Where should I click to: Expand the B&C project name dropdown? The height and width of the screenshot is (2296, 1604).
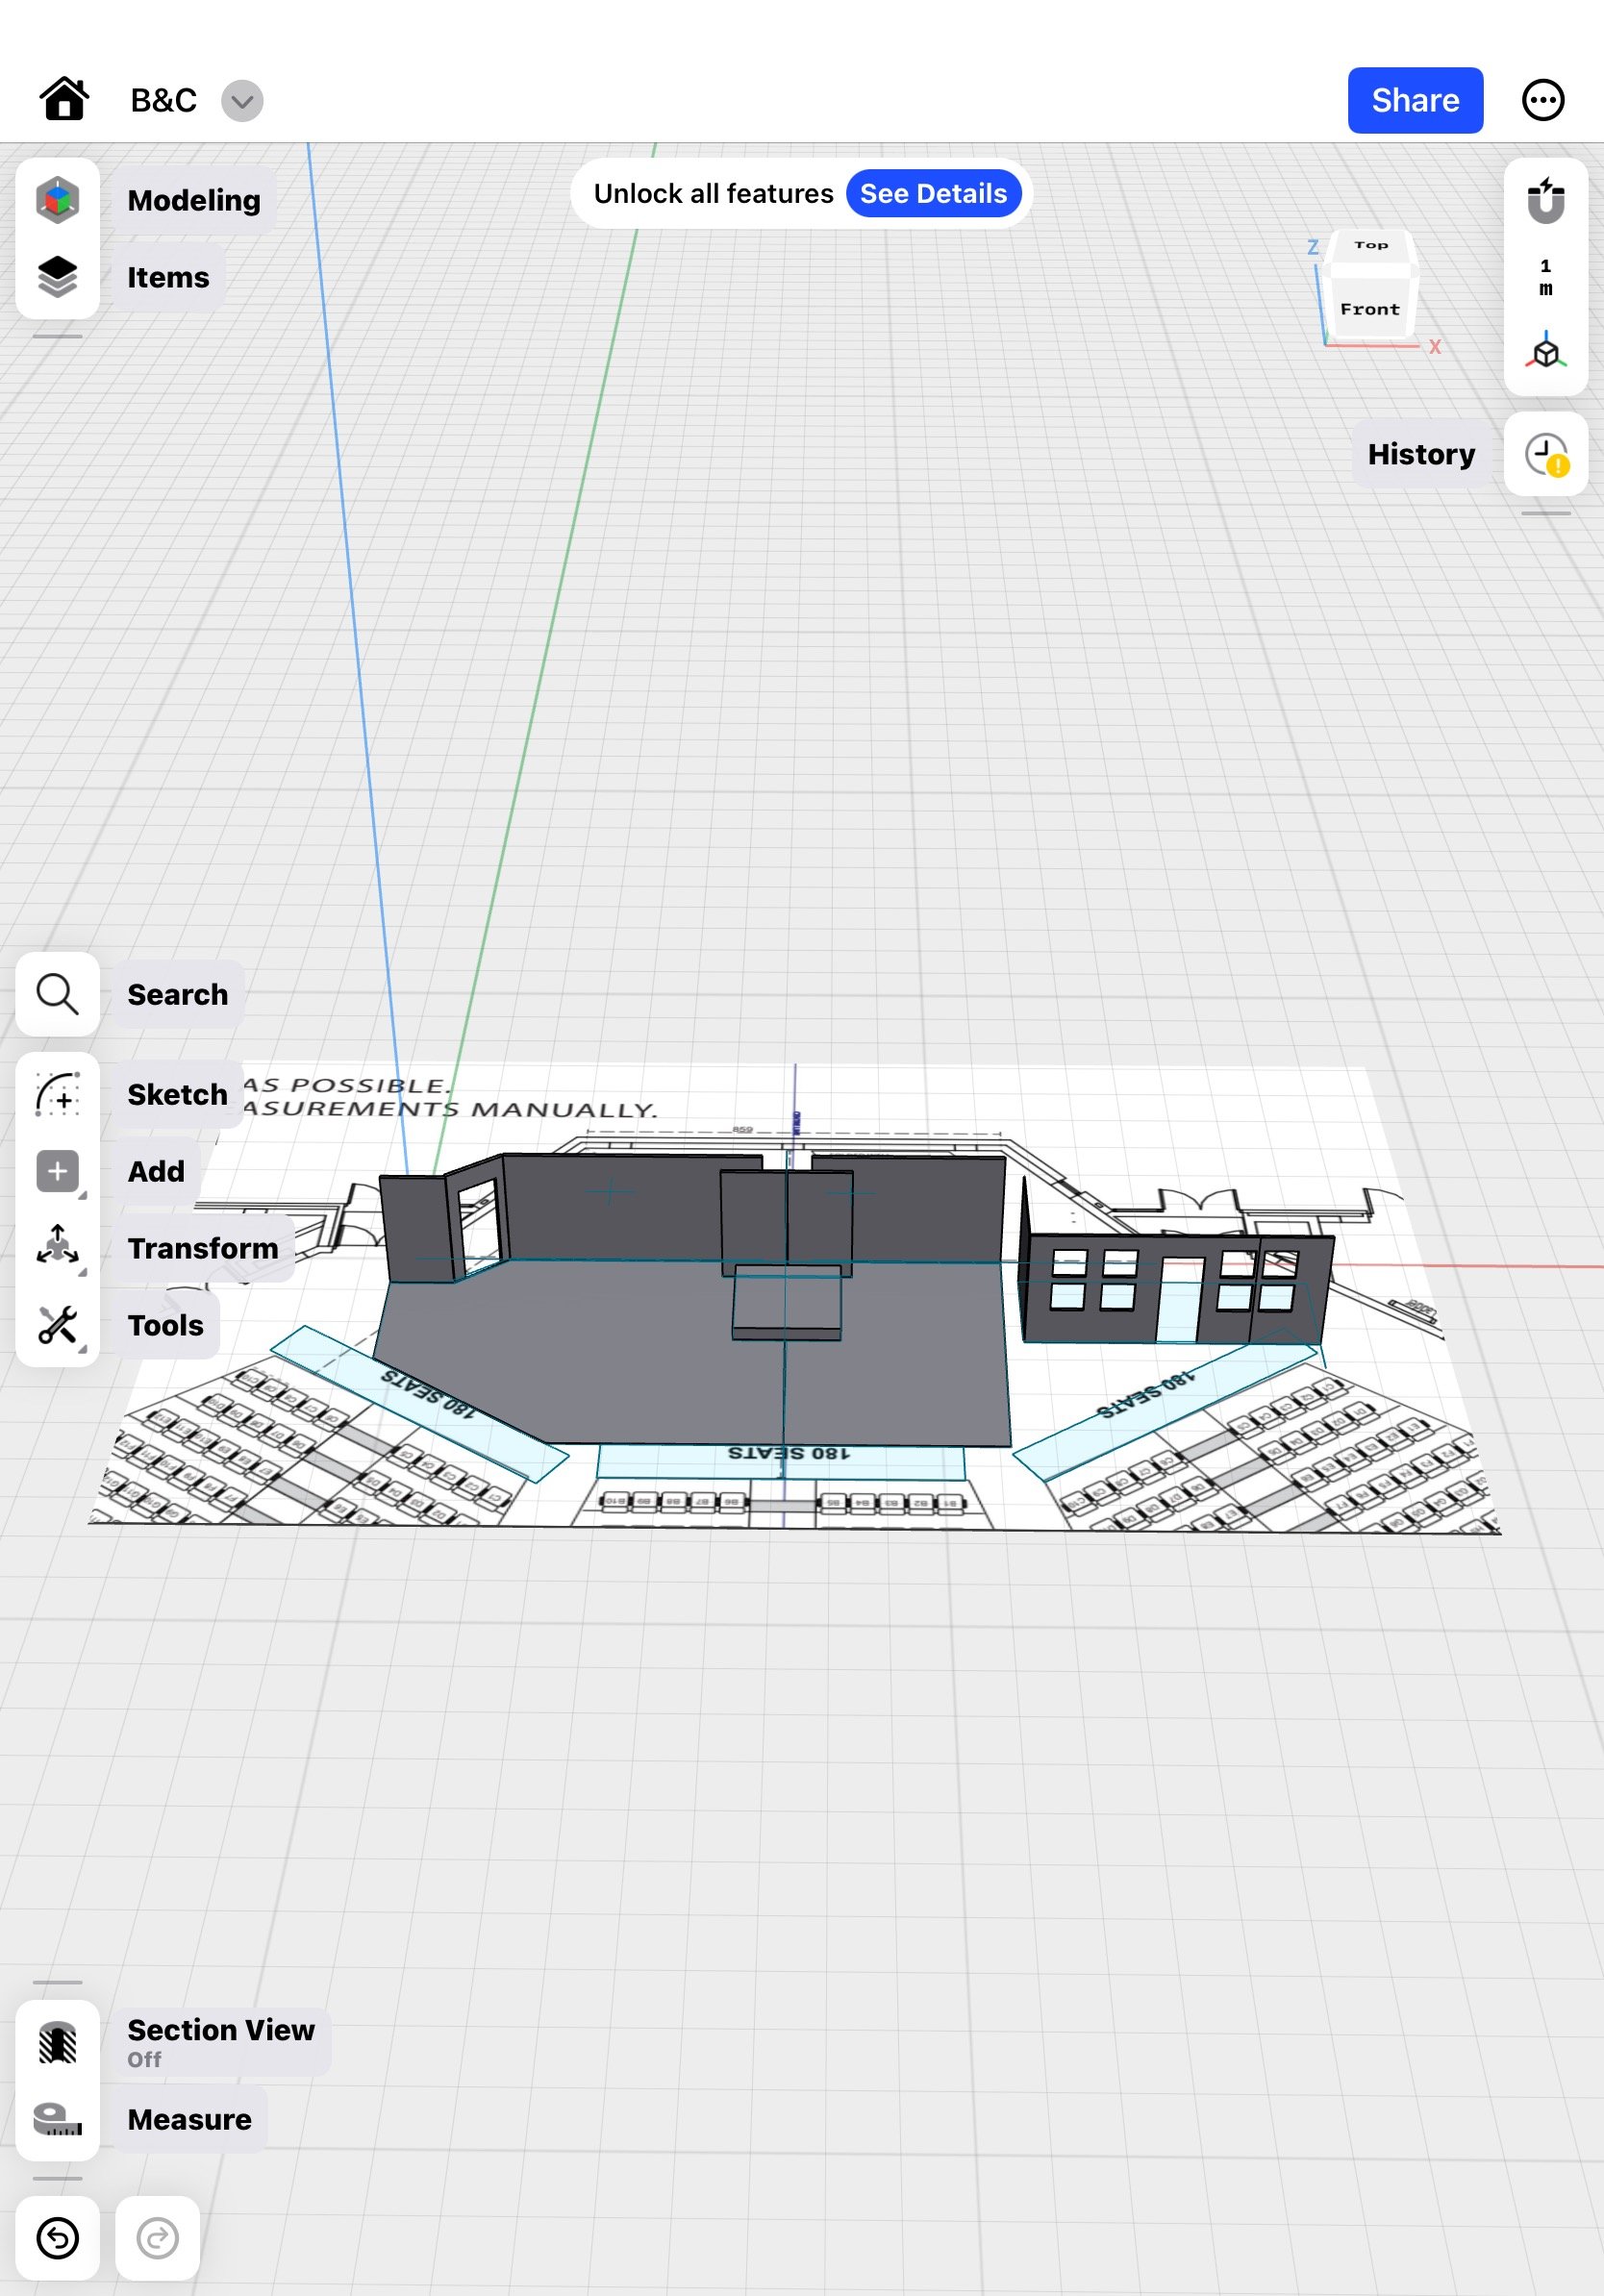(242, 101)
